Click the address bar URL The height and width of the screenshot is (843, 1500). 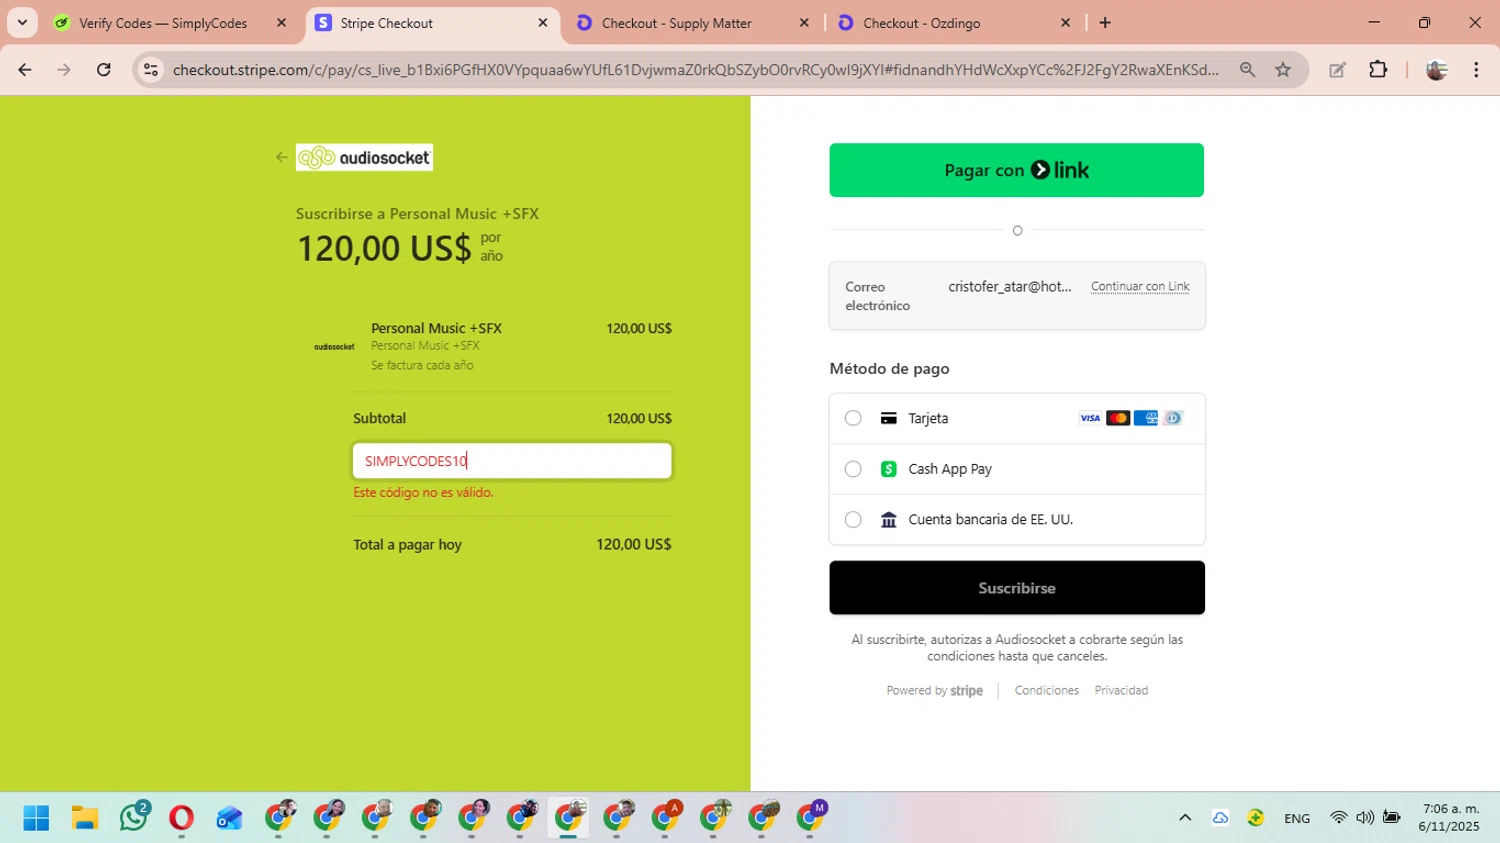point(695,70)
